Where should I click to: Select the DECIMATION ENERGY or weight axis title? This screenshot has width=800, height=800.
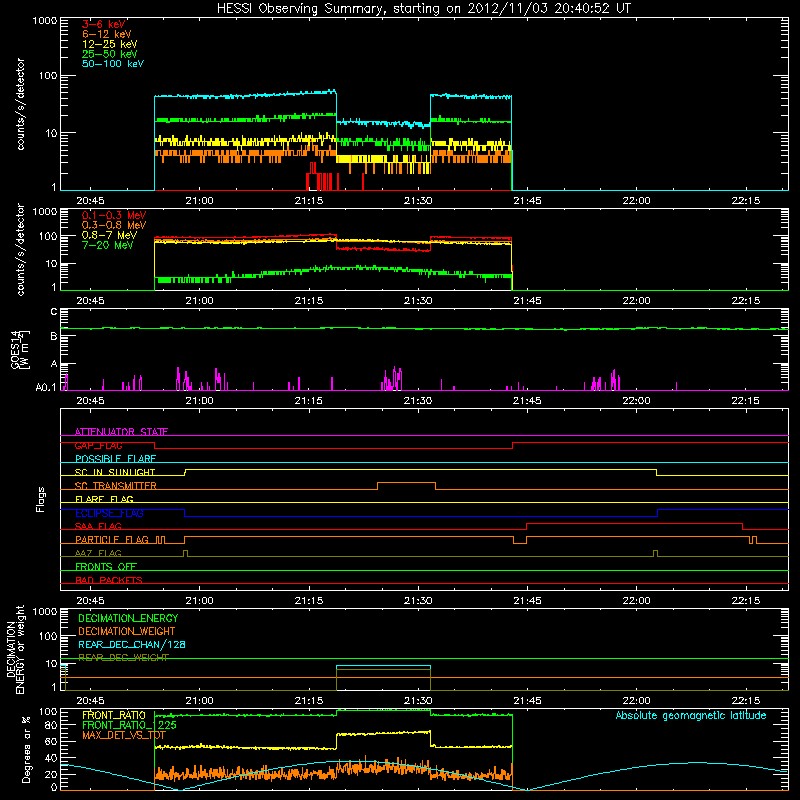coord(15,649)
